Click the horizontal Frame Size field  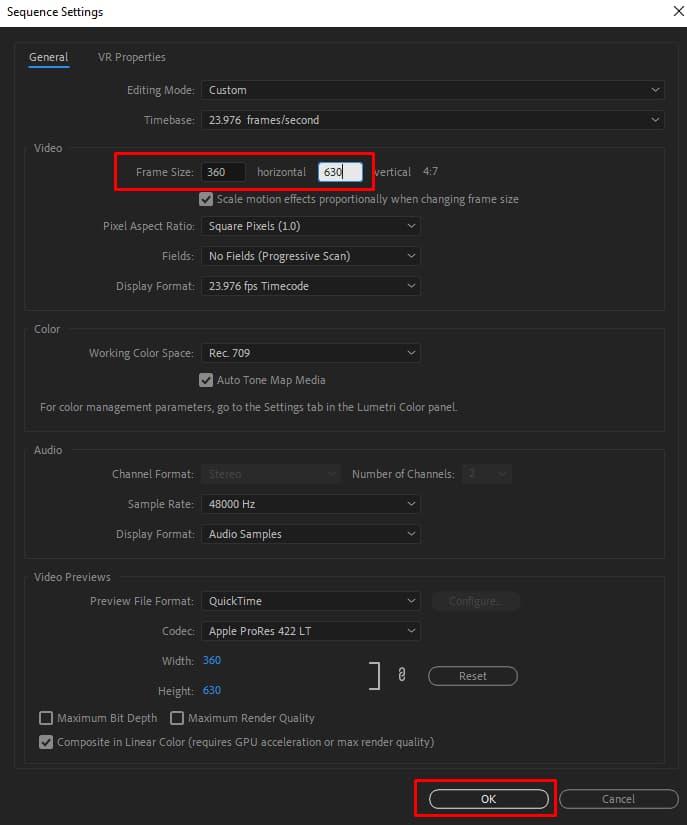[223, 172]
